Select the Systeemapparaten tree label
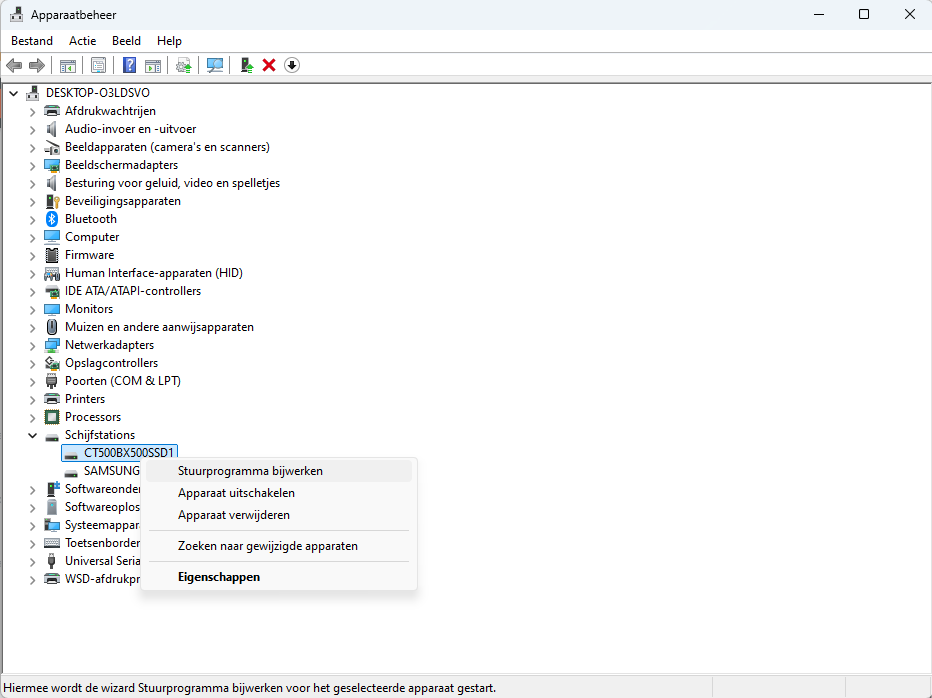This screenshot has height=698, width=932. pyautogui.click(x=102, y=525)
